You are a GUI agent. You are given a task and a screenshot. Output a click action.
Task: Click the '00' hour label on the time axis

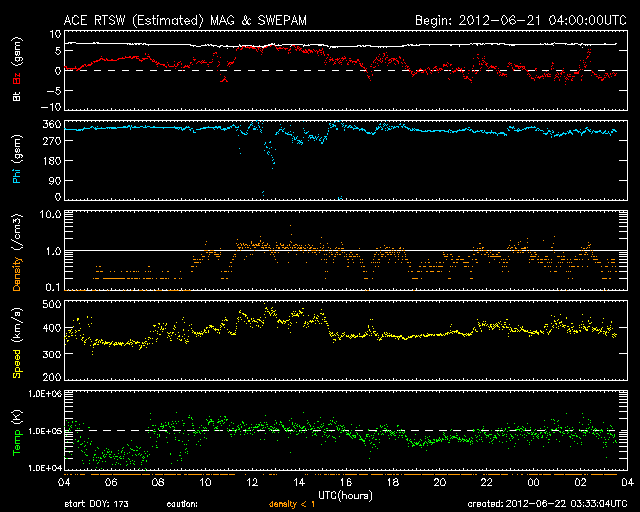coord(533,482)
